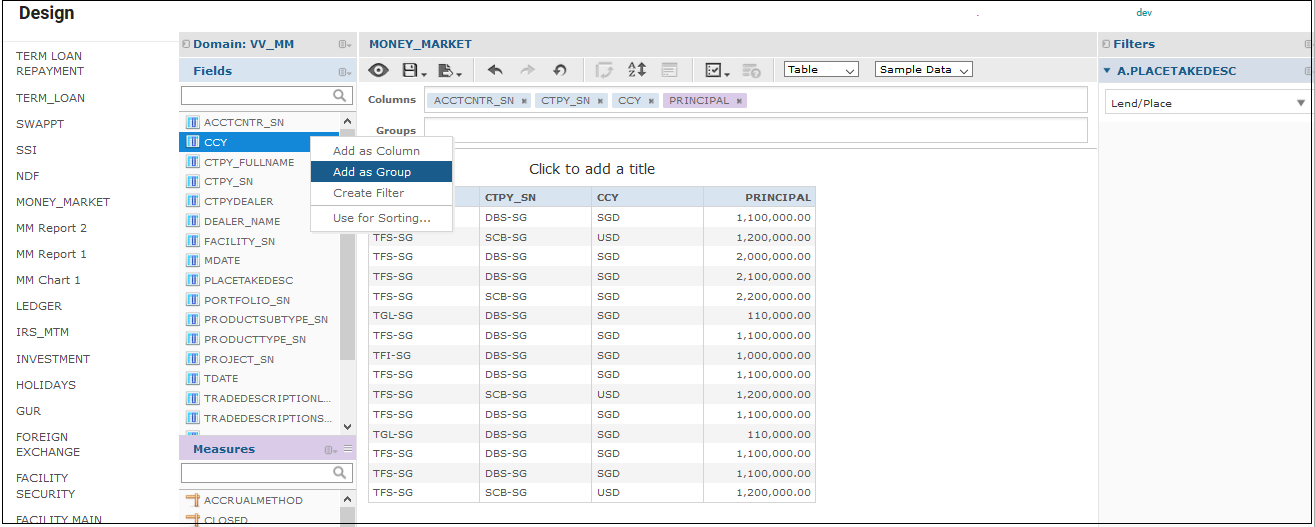1315x527 pixels.
Task: Open the Save floppy disk menu
Action: pos(410,70)
